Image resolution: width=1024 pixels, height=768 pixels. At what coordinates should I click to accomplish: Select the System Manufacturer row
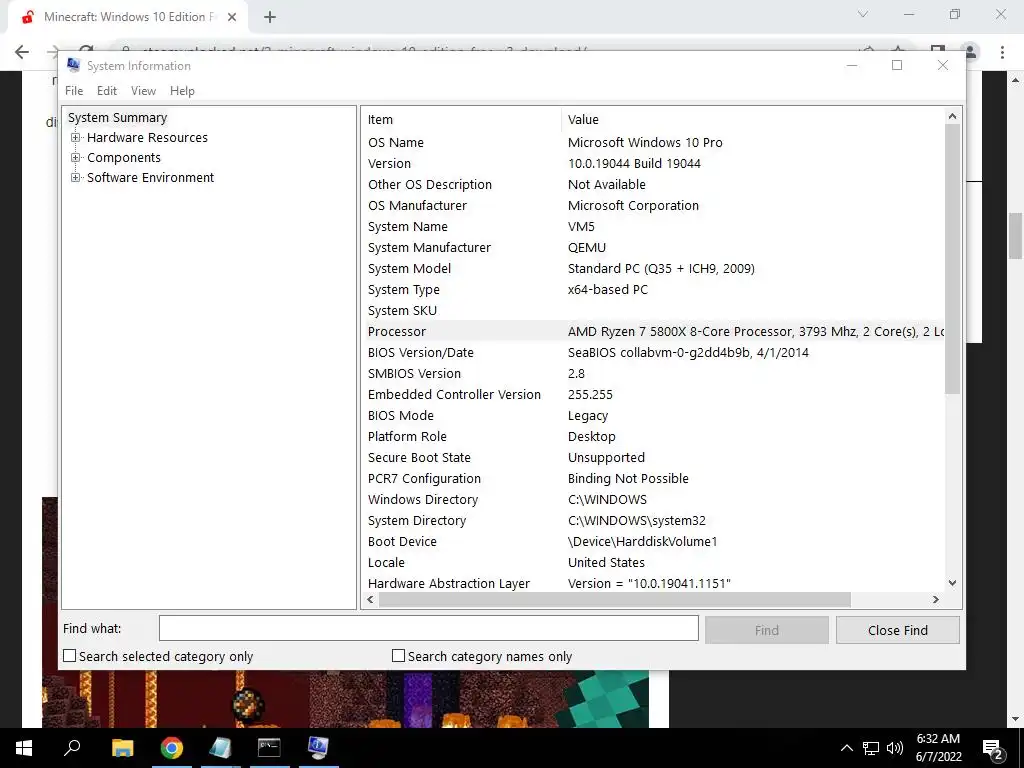tap(653, 248)
